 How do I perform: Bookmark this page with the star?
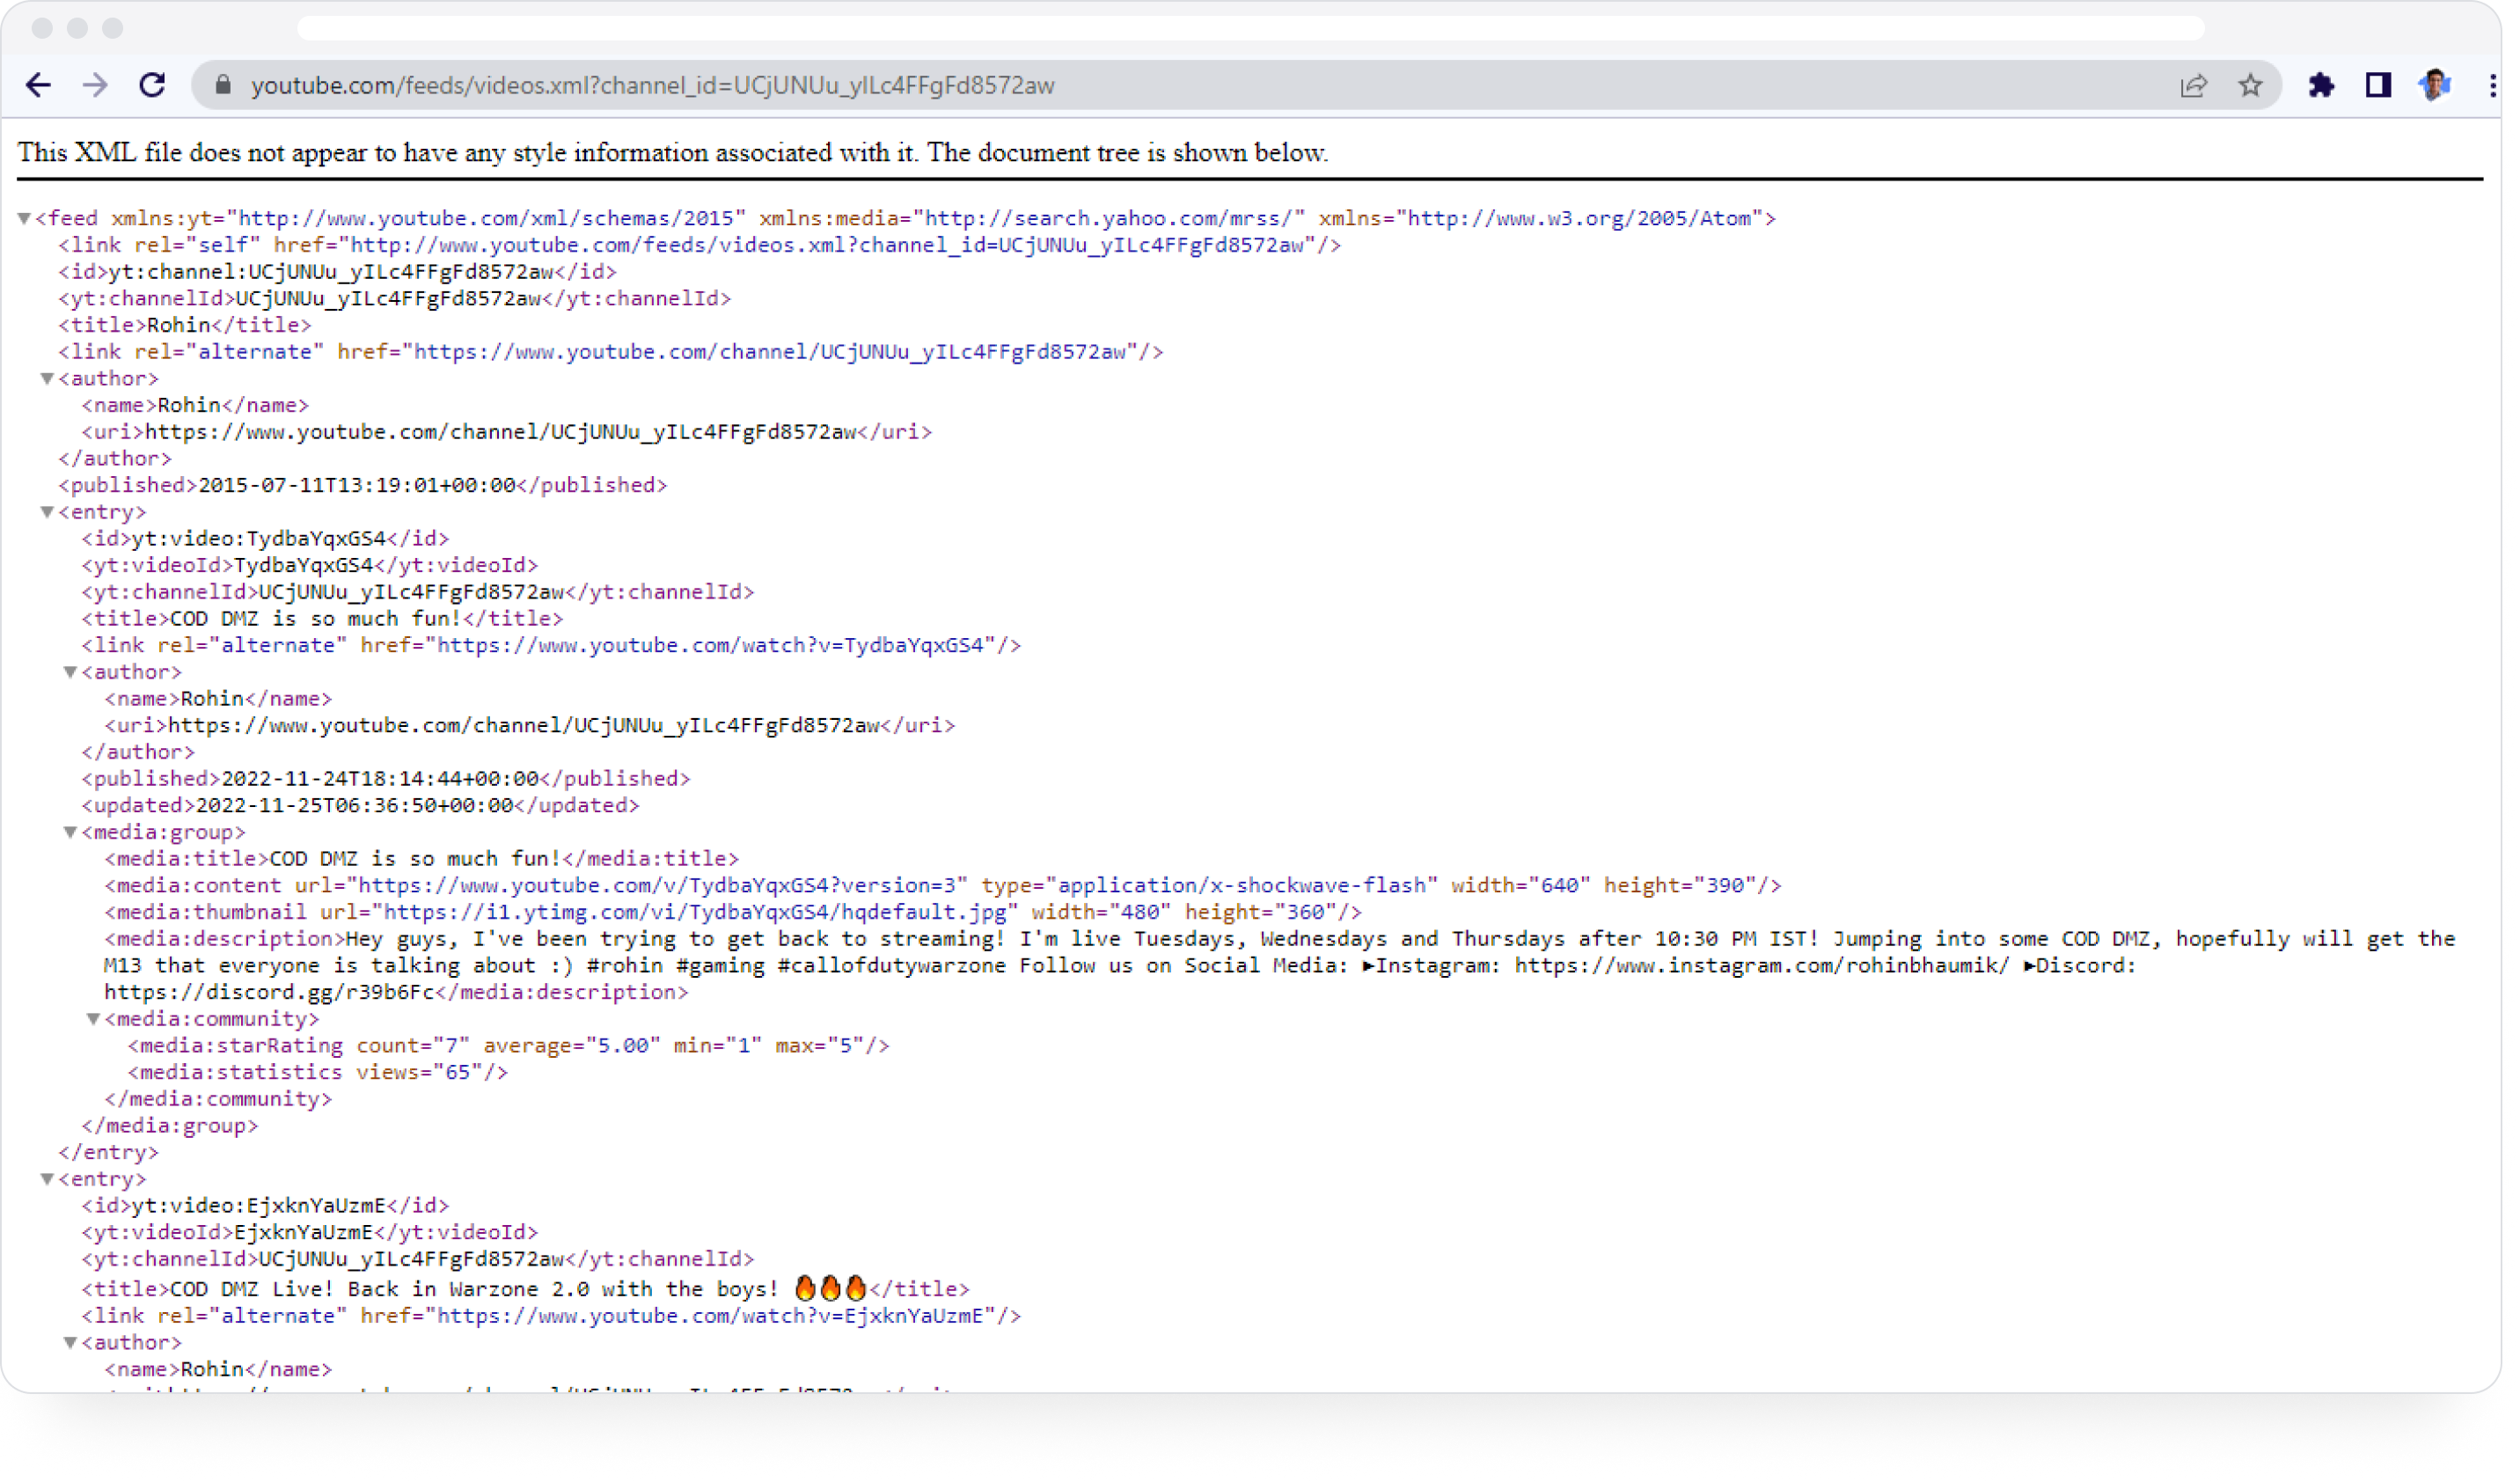pos(2250,85)
